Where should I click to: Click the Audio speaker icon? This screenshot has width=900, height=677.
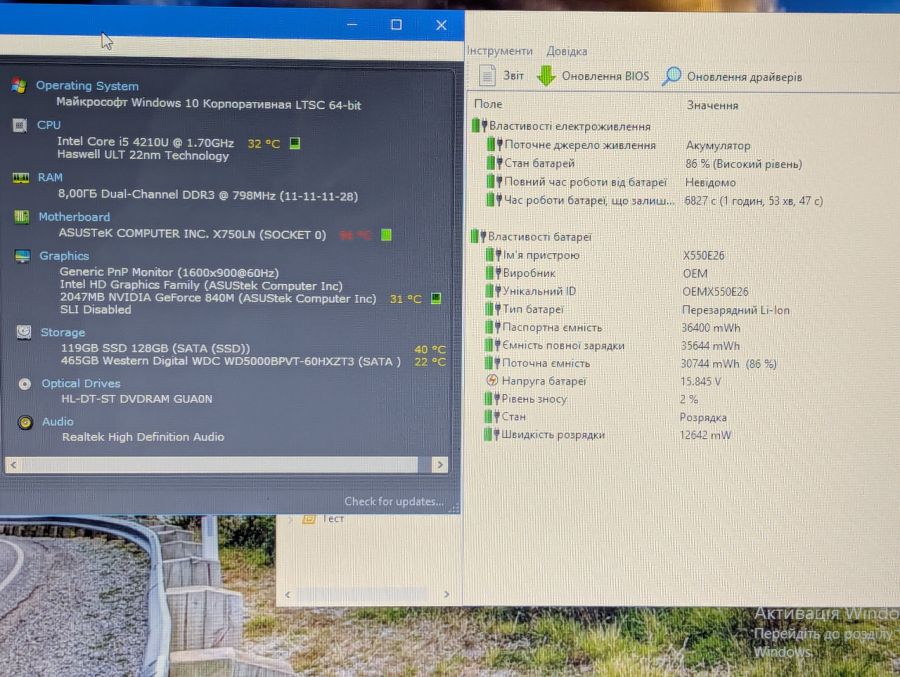click(x=25, y=422)
